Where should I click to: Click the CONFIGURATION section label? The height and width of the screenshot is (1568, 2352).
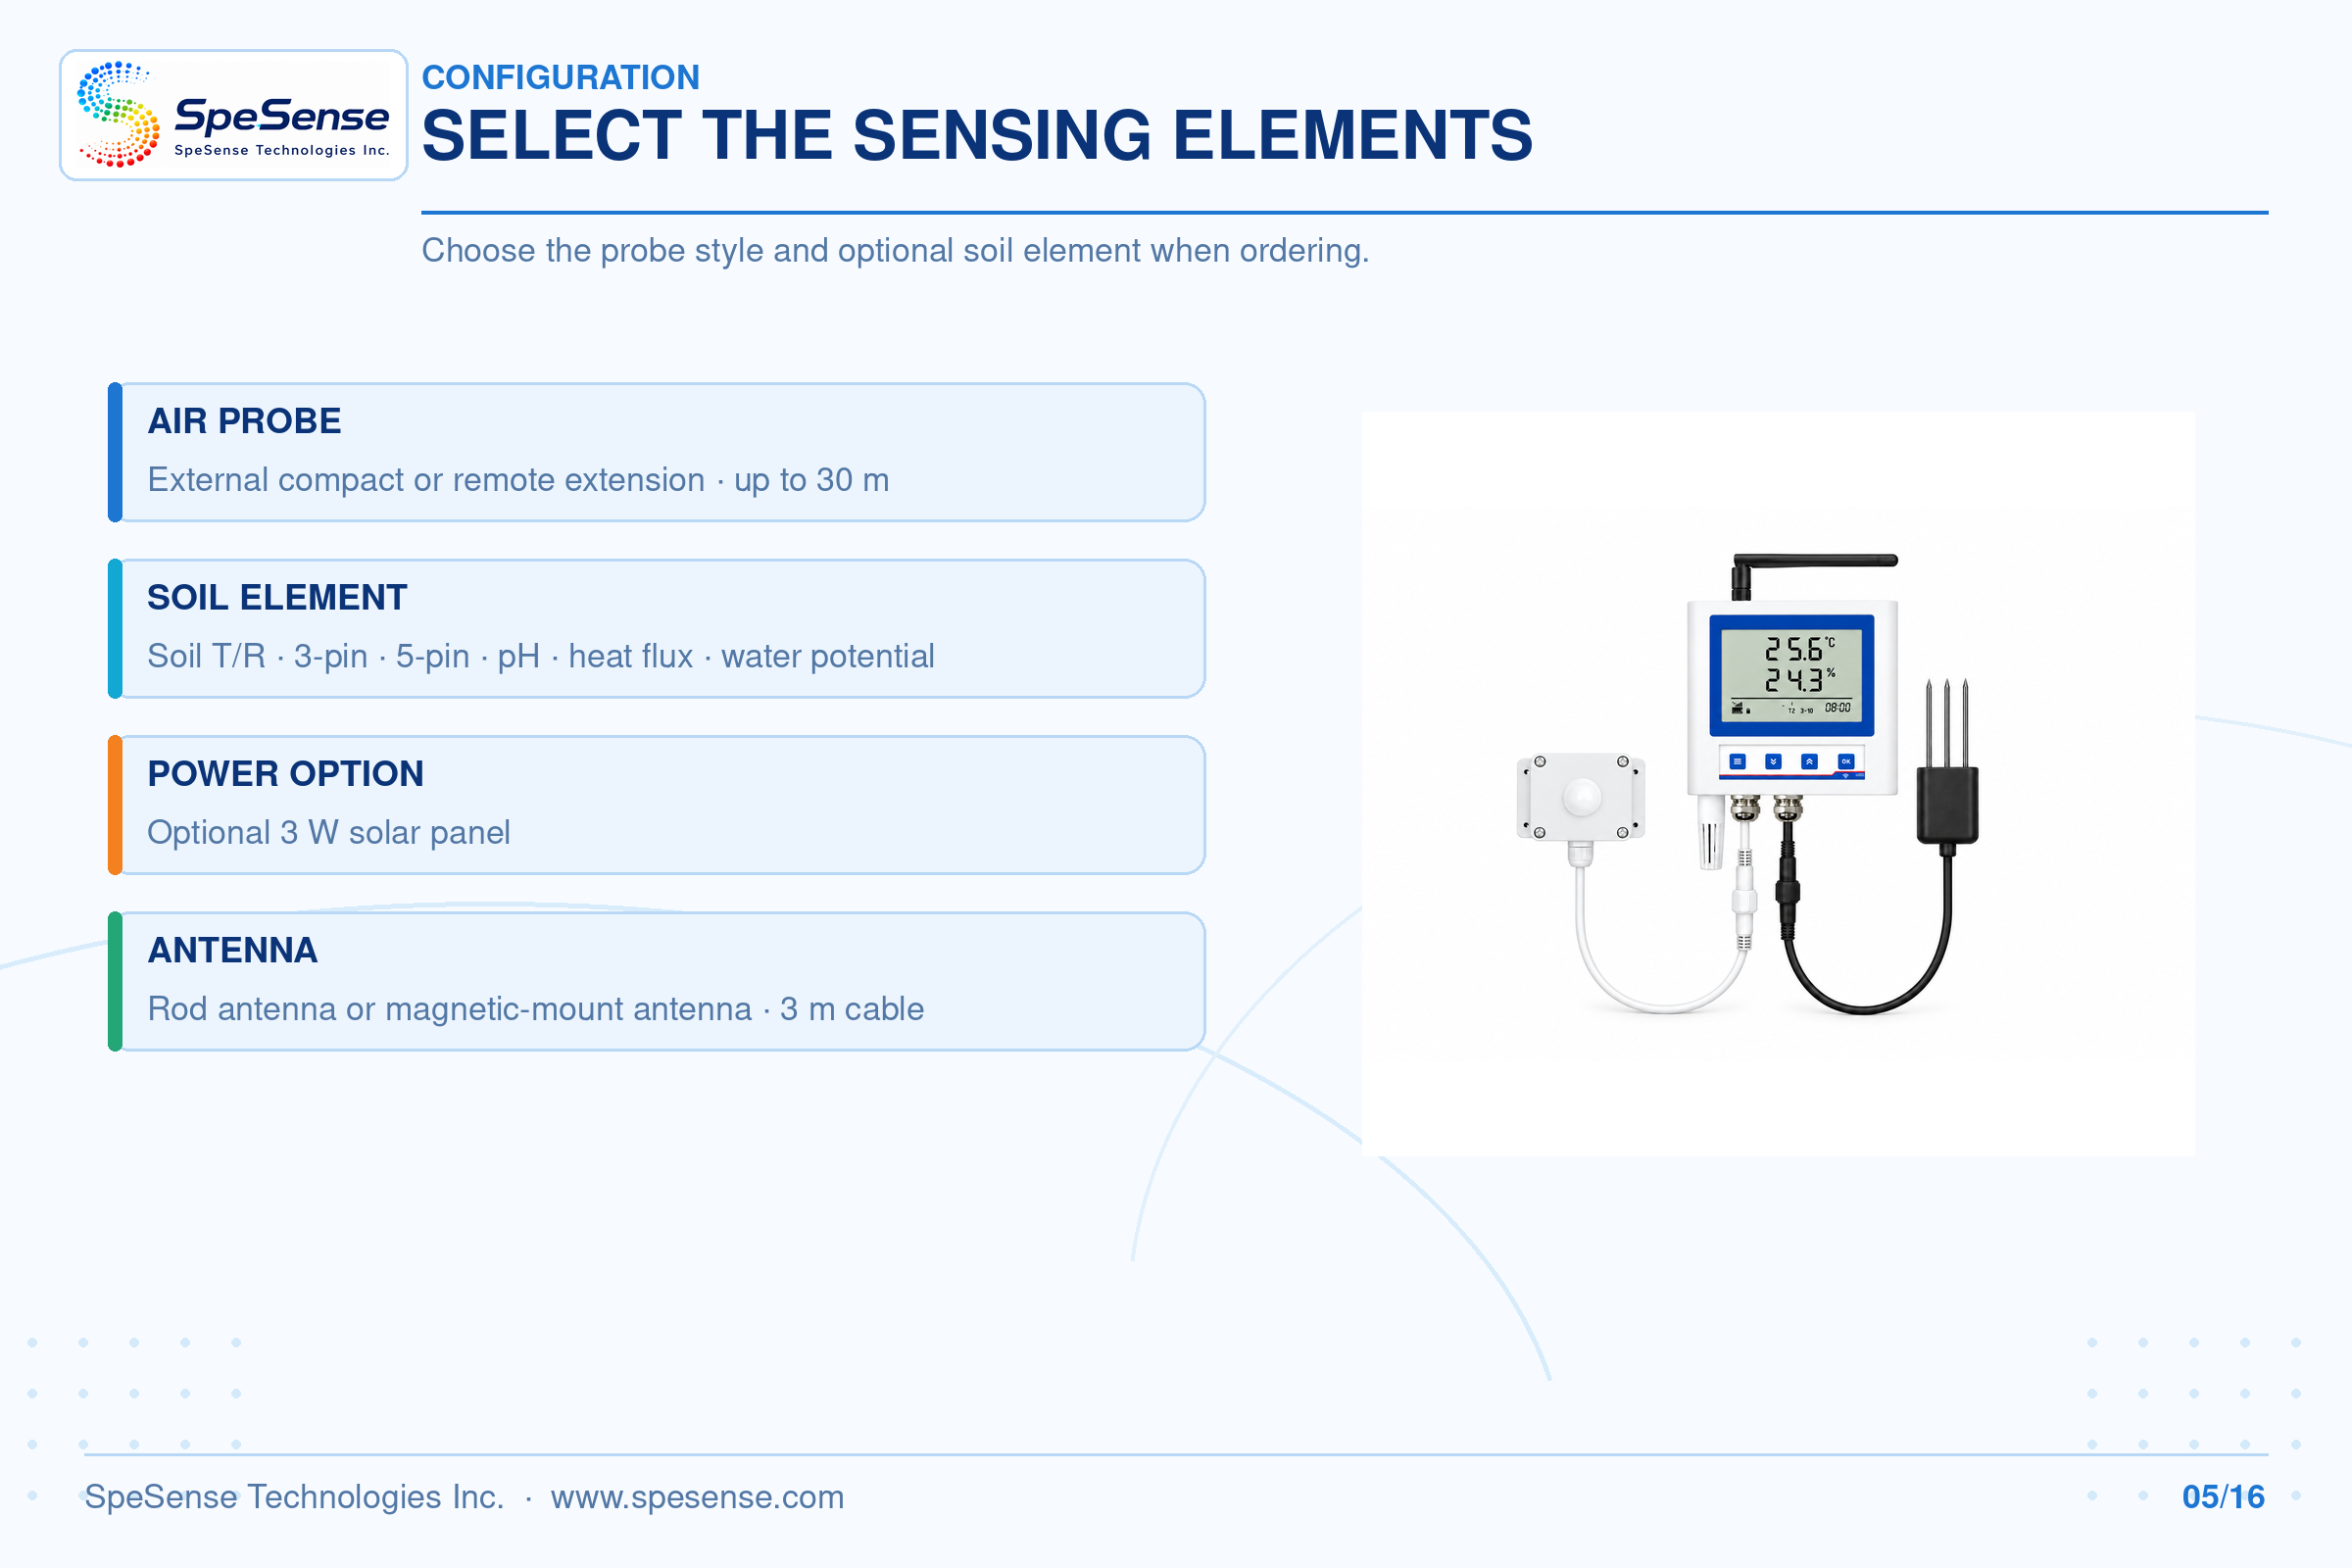[561, 77]
